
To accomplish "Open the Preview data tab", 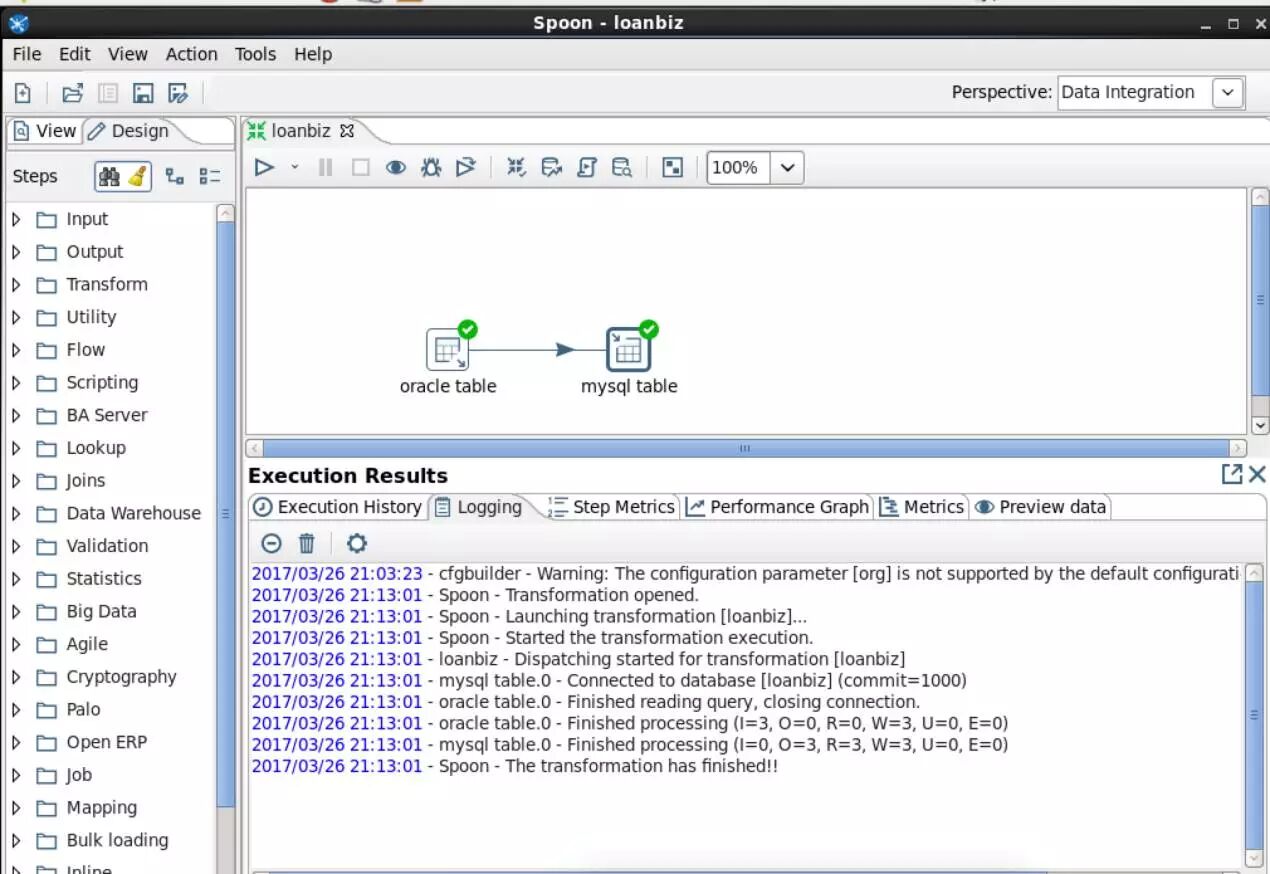I will tap(1041, 507).
